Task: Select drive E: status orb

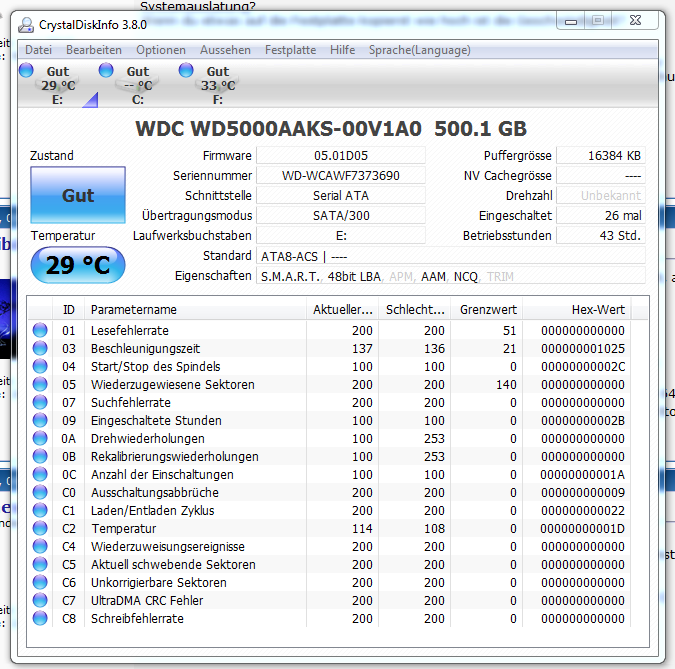Action: pyautogui.click(x=26, y=70)
